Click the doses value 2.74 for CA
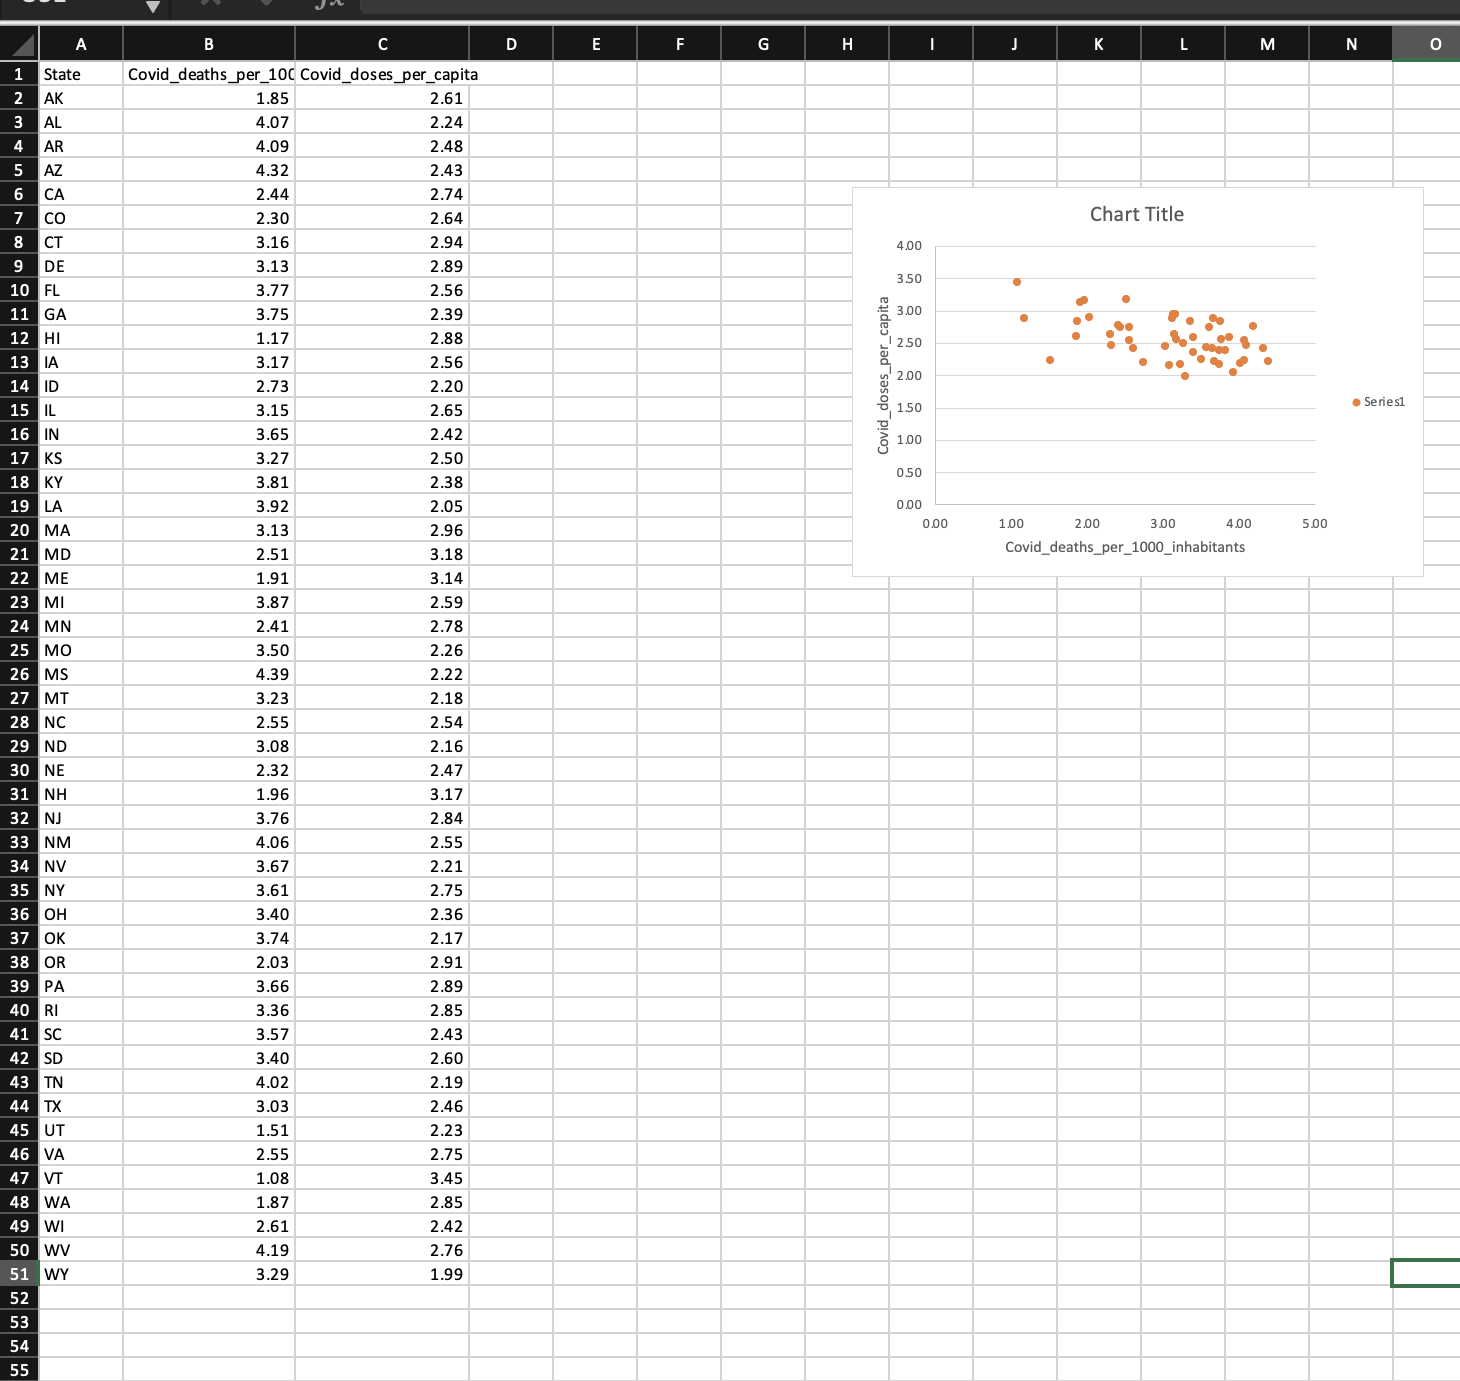The width and height of the screenshot is (1460, 1381). 382,194
